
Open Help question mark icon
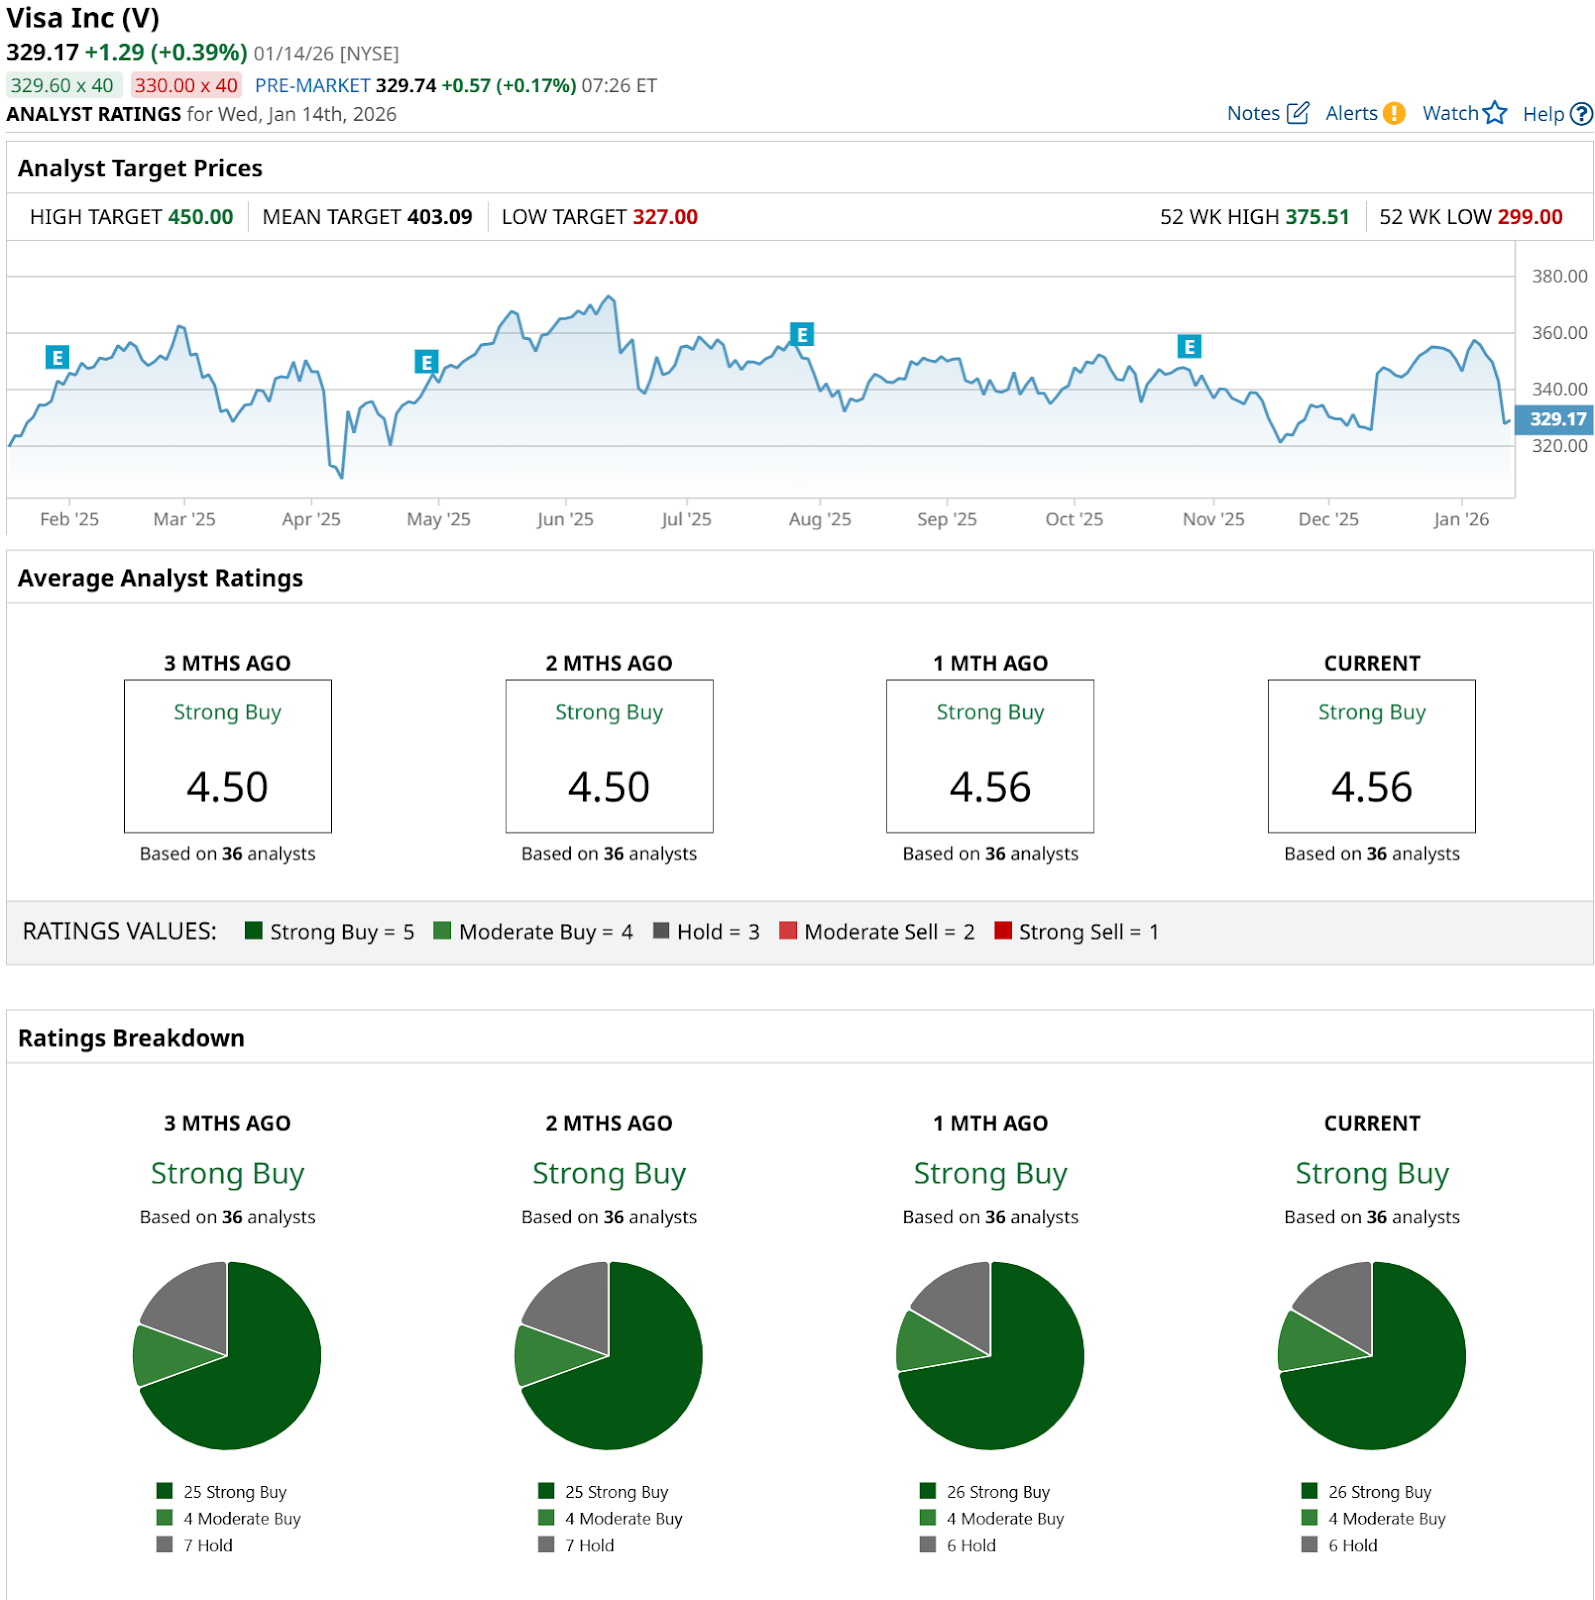1581,114
